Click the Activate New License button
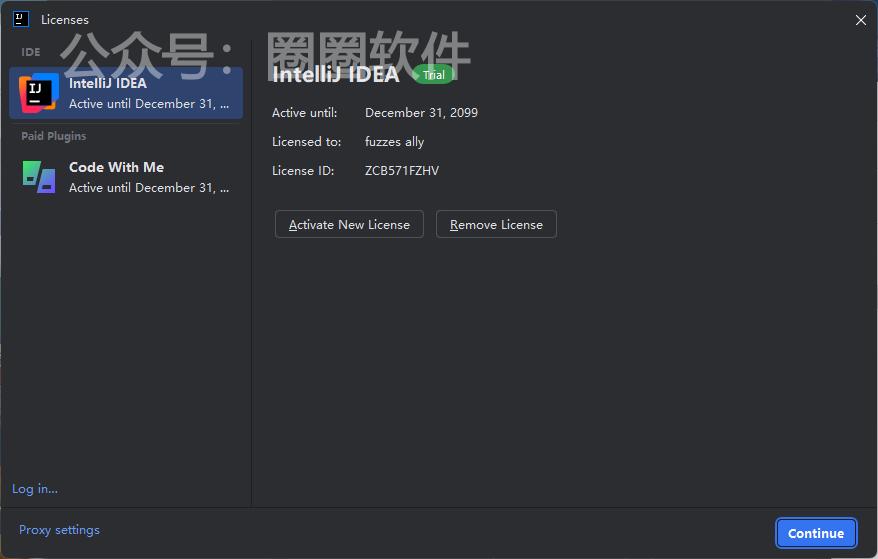 tap(349, 224)
